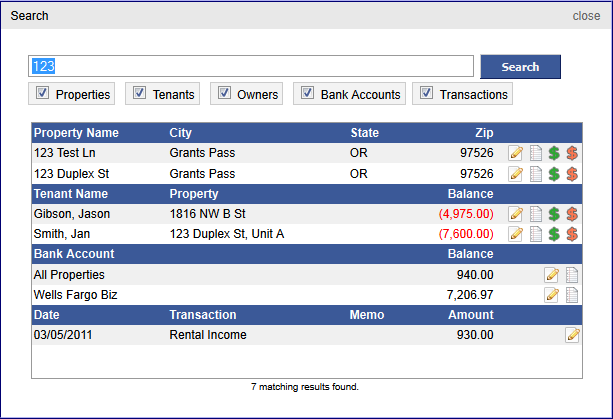Toggle the Tenants filter checkbox
The width and height of the screenshot is (613, 419).
coord(140,93)
